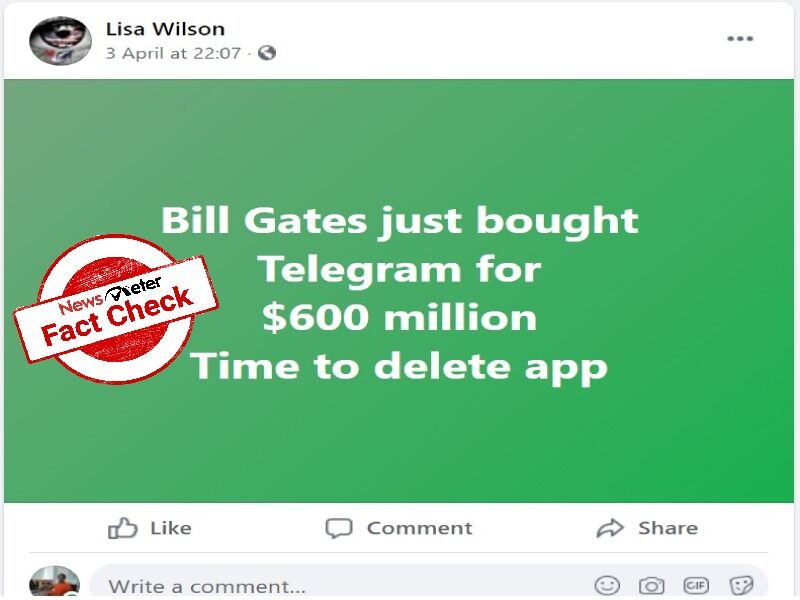Open the emoji picker in comment box
Viewport: 800px width, 600px height.
pos(607,585)
